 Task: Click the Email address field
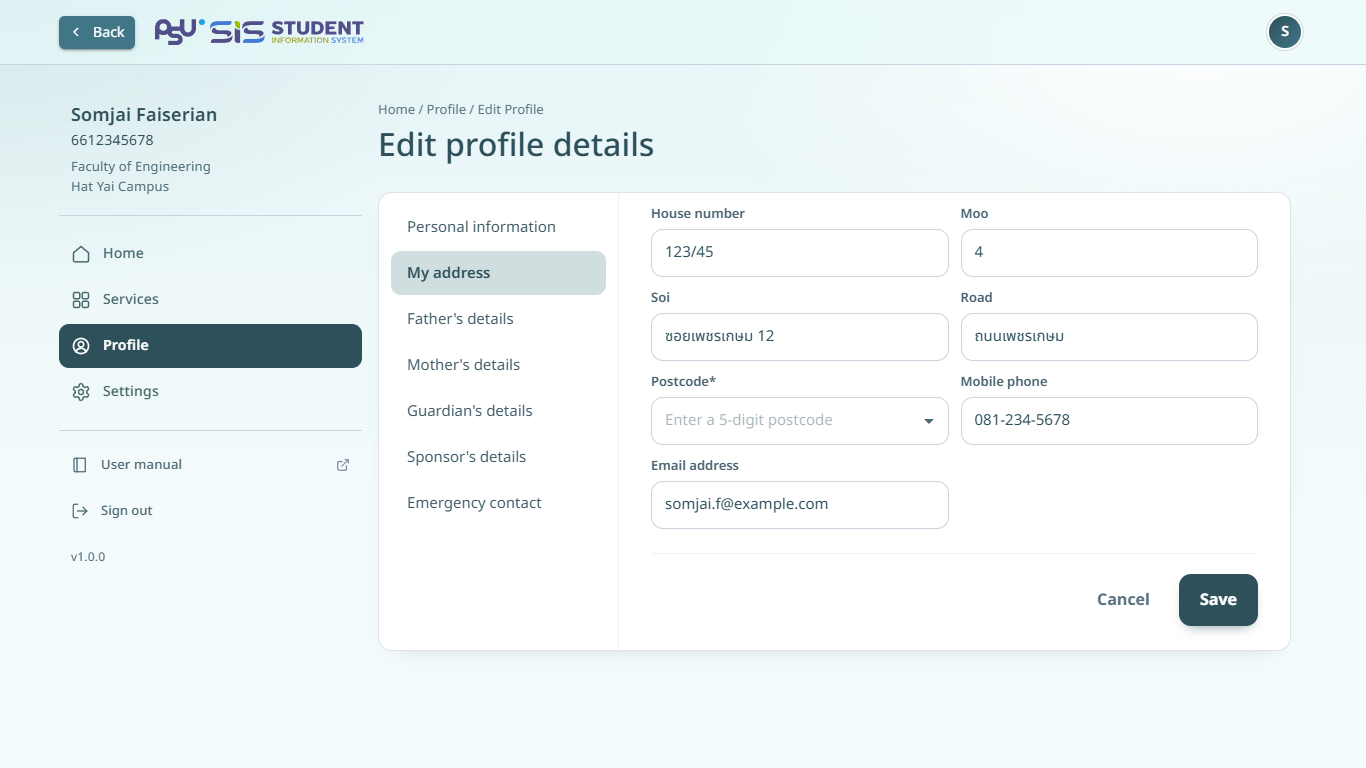(x=799, y=505)
